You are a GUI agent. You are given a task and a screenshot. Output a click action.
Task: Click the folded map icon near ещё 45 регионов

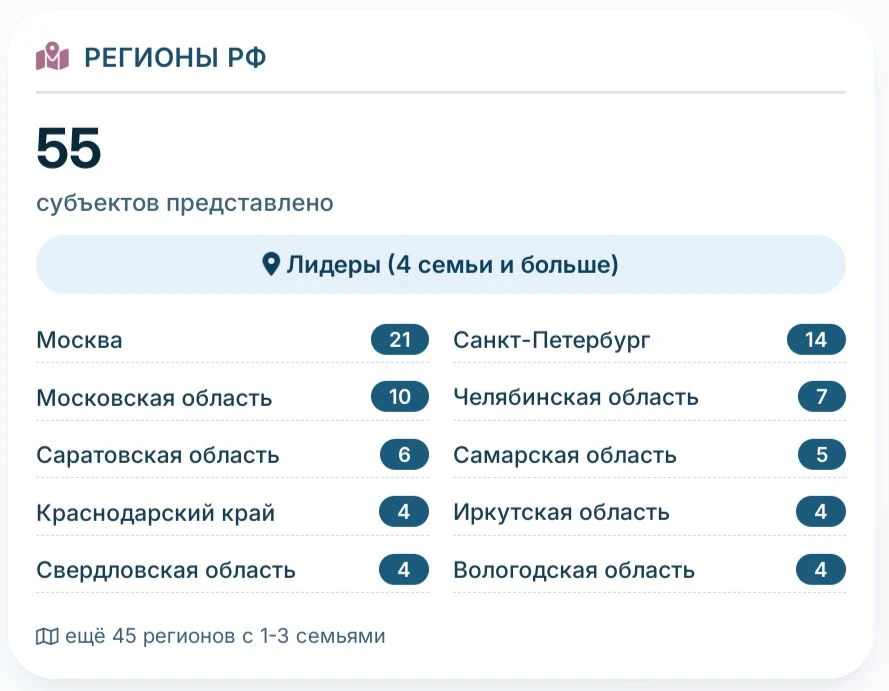coord(47,637)
